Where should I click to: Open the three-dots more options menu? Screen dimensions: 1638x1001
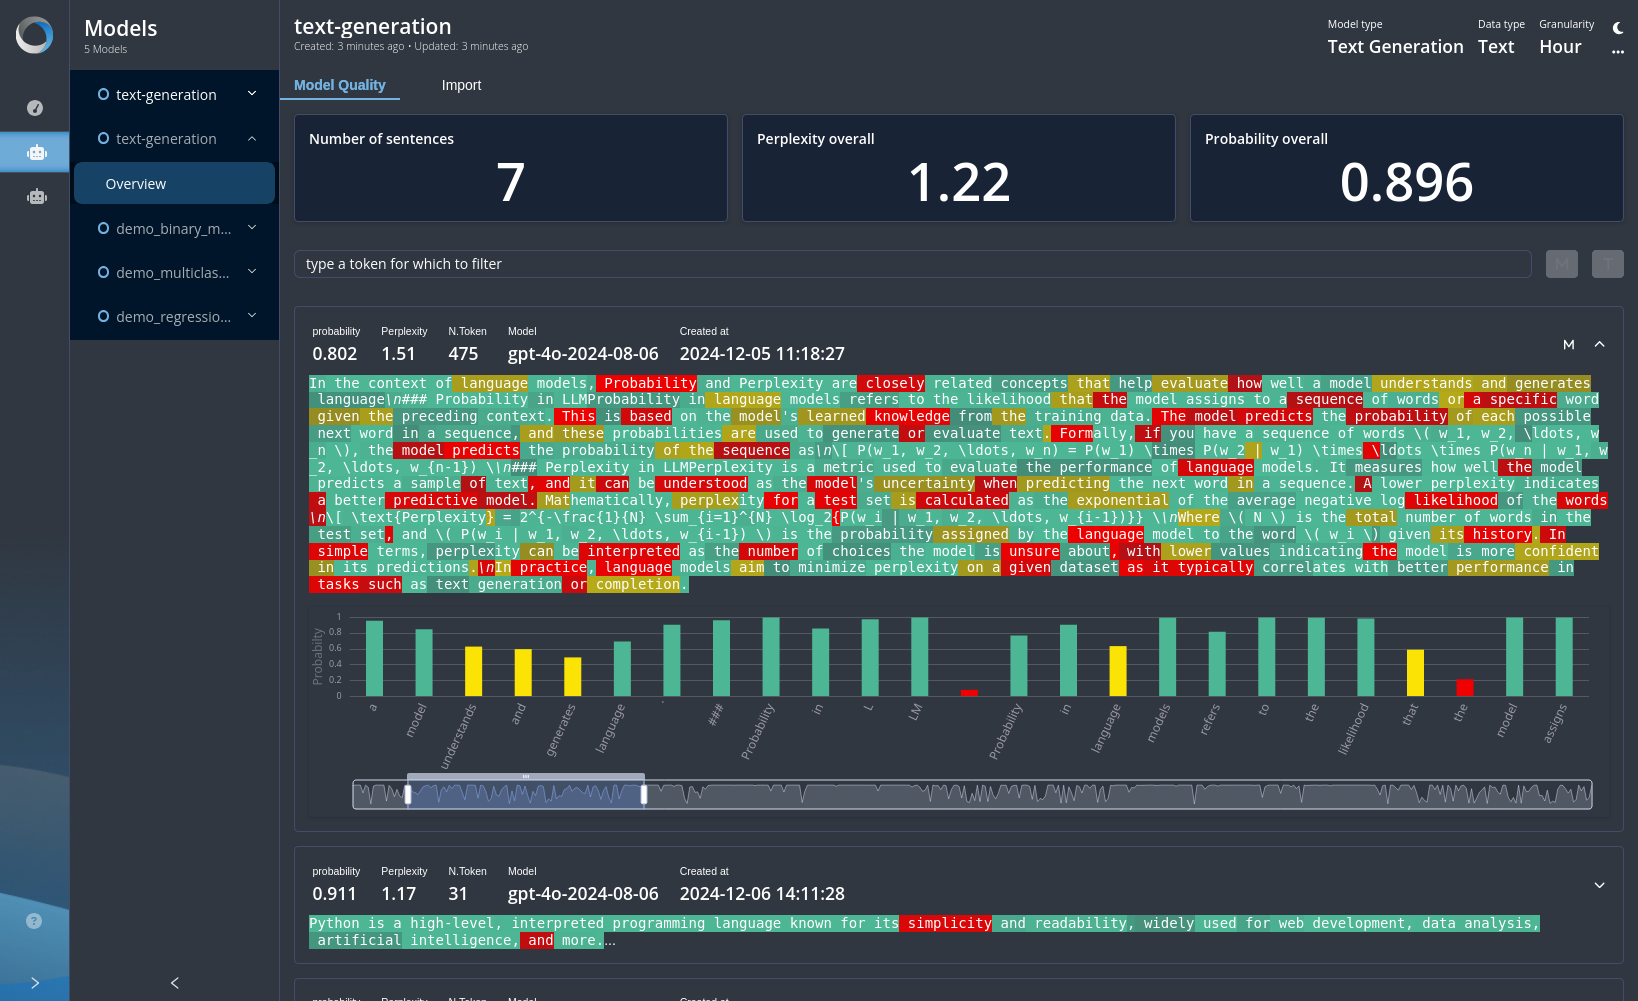tap(1618, 52)
